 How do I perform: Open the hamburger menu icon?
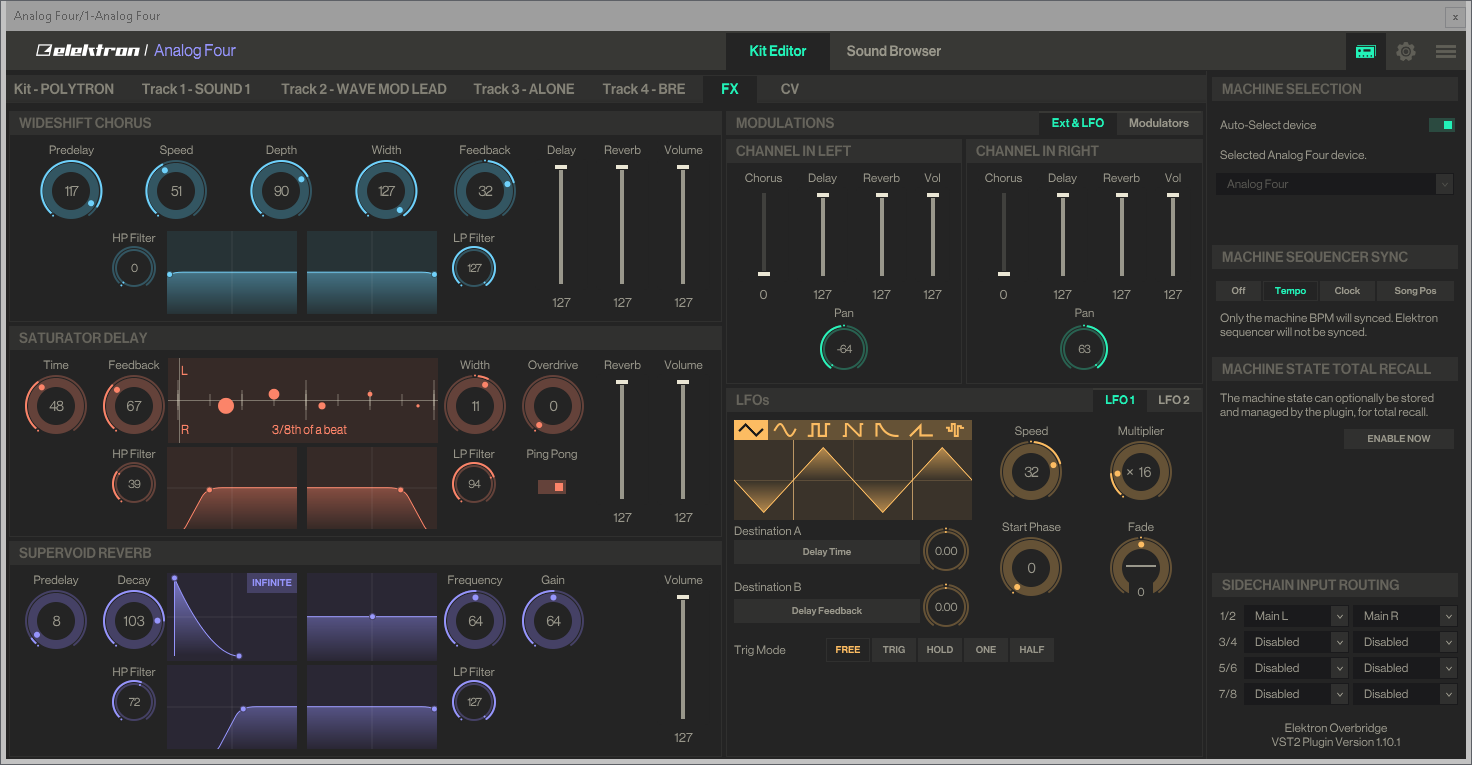(1445, 52)
